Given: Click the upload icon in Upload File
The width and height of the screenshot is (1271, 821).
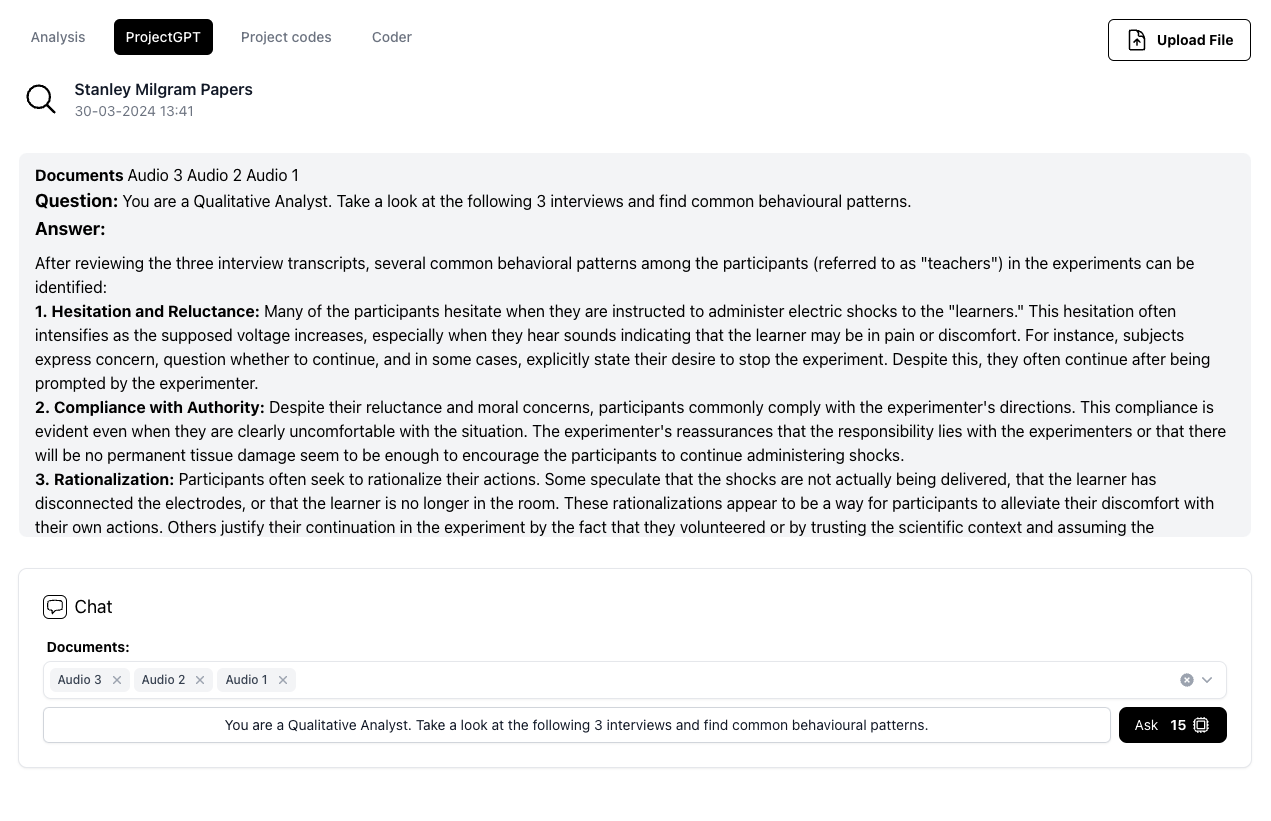Looking at the screenshot, I should pos(1137,40).
